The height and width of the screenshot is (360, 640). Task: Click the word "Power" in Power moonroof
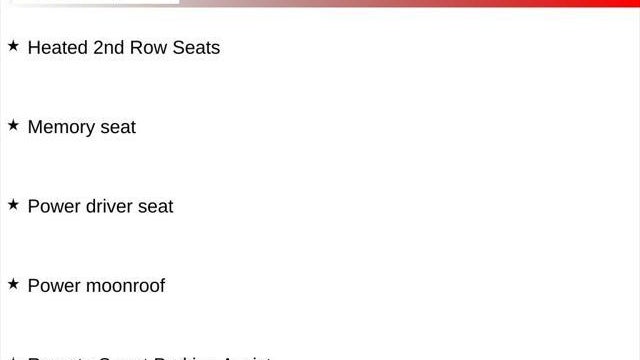pyautogui.click(x=54, y=286)
